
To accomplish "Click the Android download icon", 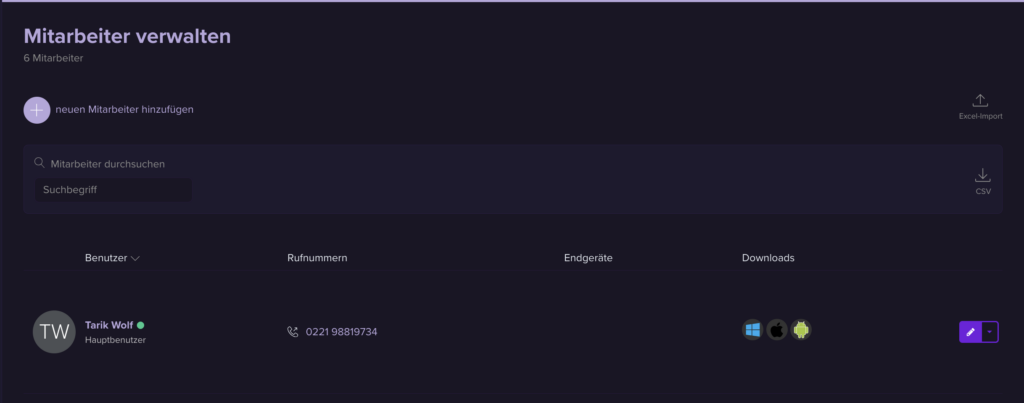I will coord(800,330).
